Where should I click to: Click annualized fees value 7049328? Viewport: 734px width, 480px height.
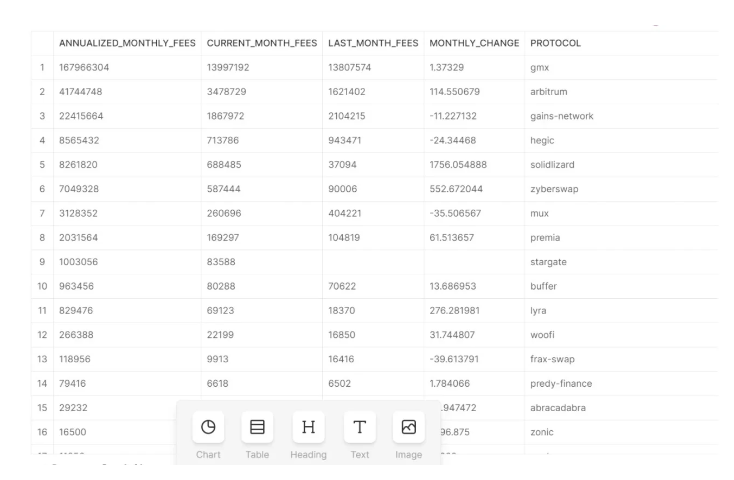(79, 189)
